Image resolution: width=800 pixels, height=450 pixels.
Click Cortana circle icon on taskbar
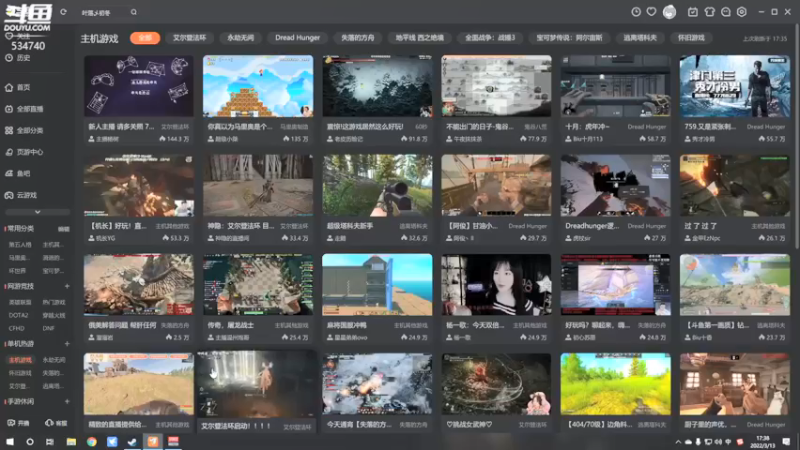[30, 442]
